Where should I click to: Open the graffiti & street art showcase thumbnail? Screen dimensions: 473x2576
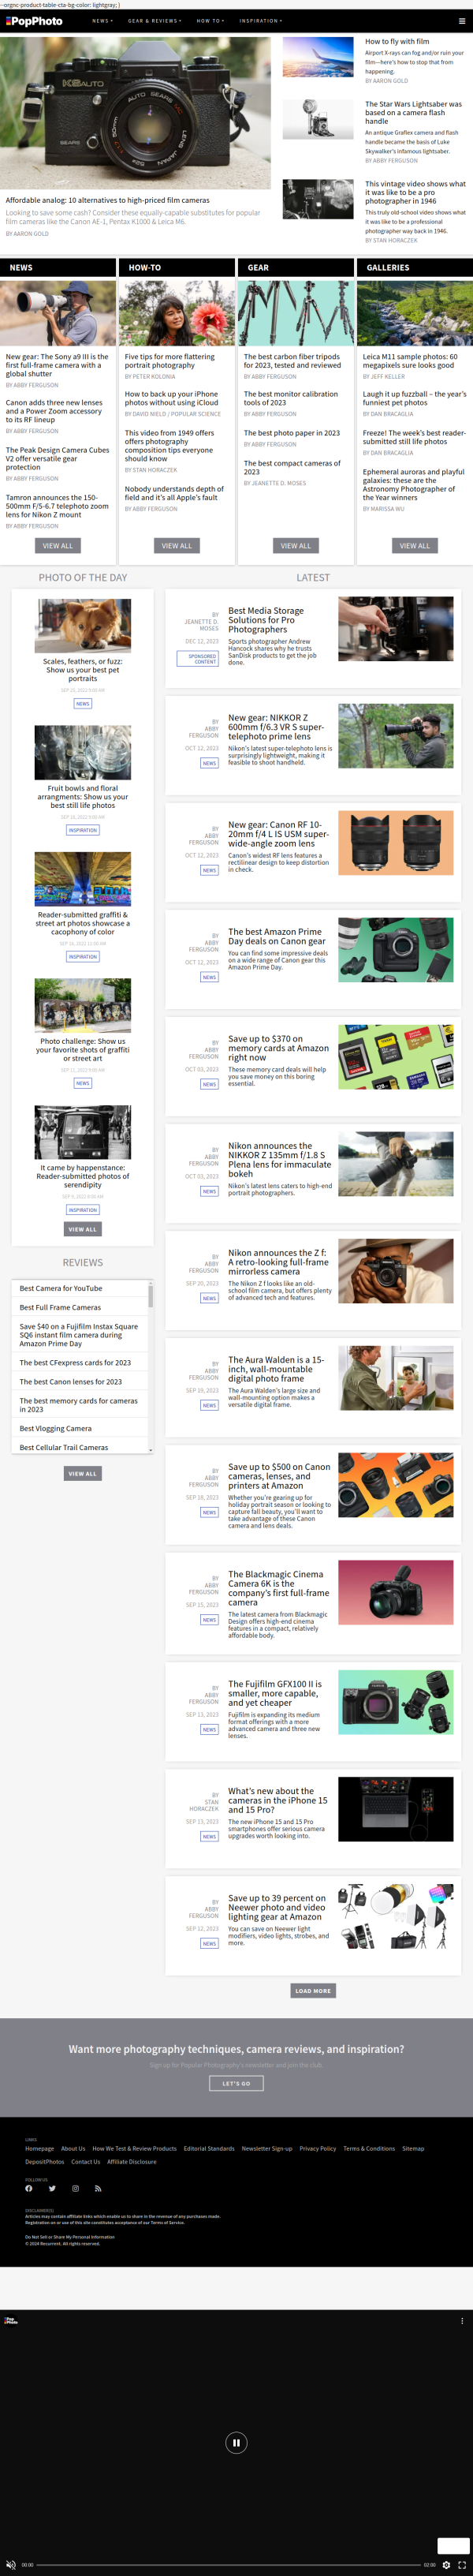tap(82, 879)
